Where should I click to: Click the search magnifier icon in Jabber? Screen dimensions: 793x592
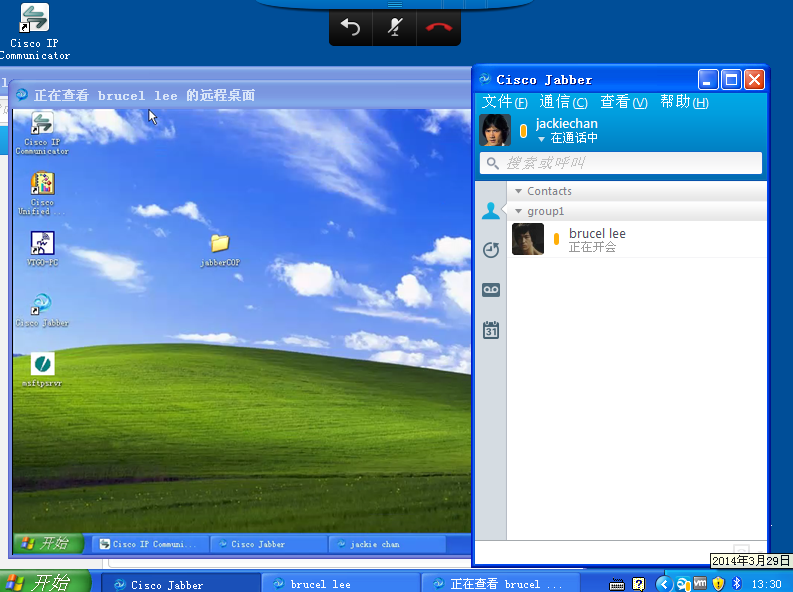492,163
